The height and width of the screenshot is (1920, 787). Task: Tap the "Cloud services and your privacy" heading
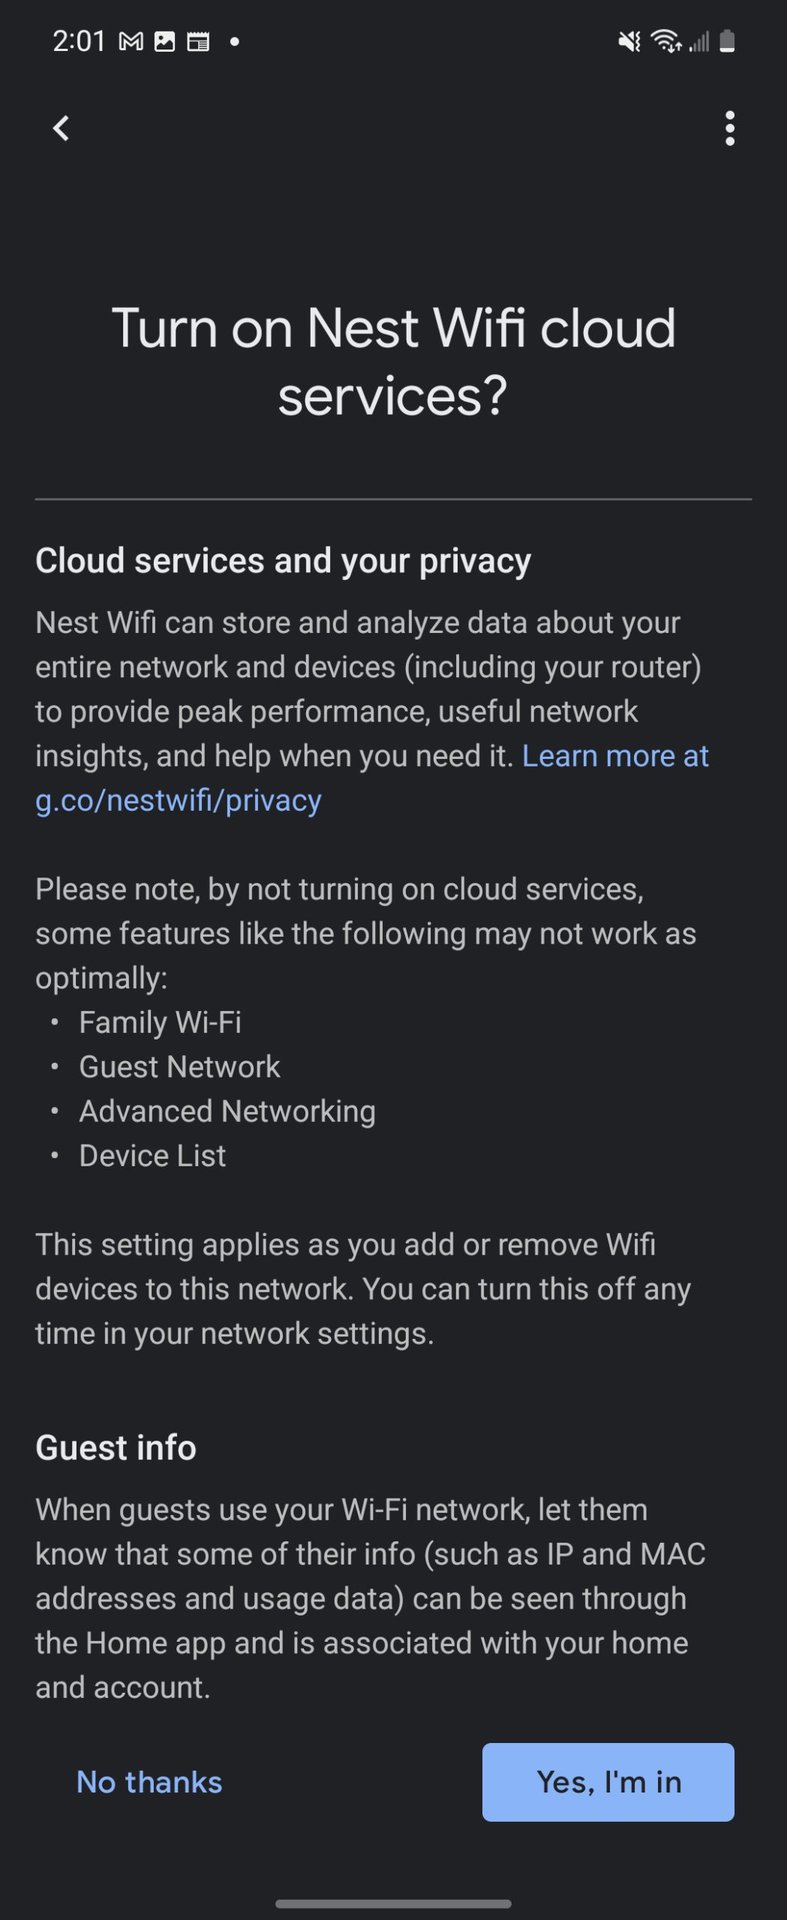pos(283,561)
